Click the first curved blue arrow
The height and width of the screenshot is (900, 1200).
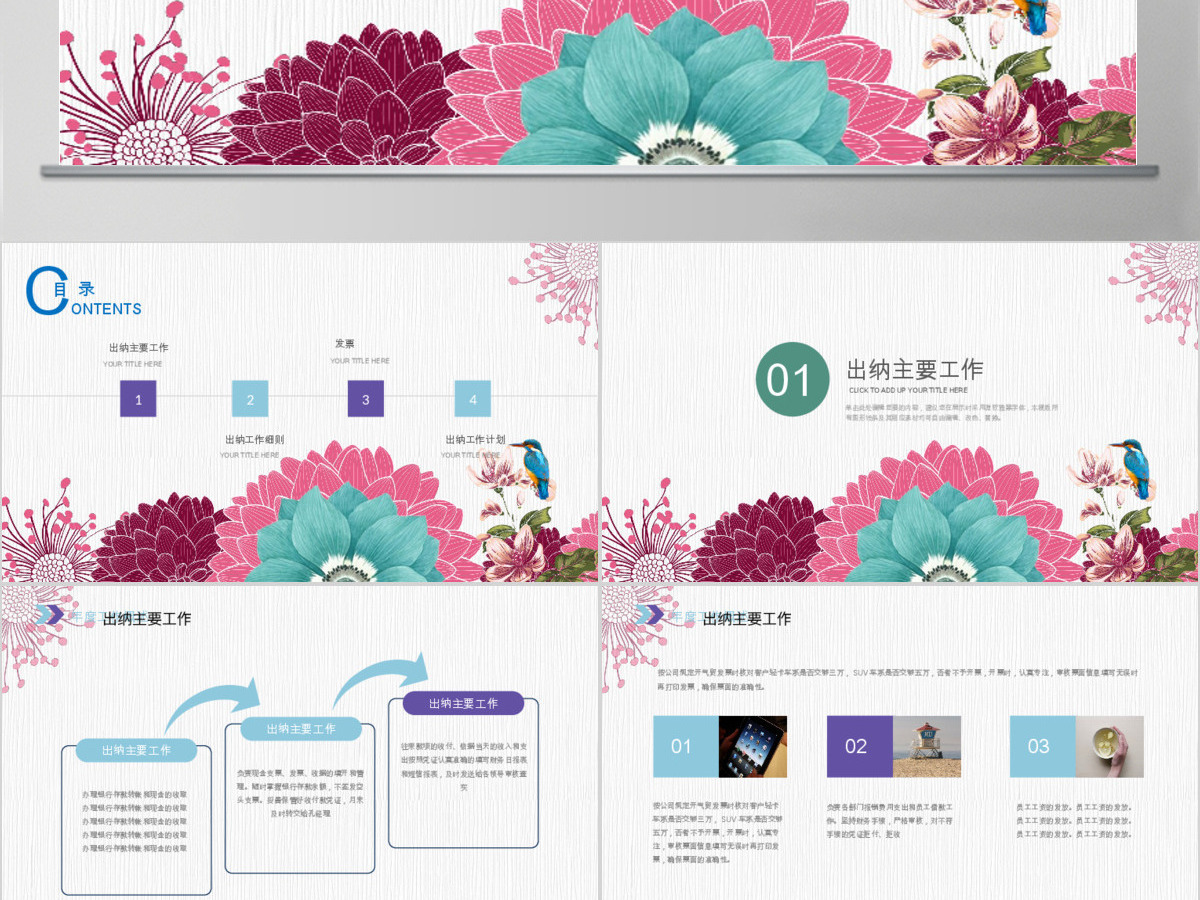pyautogui.click(x=212, y=706)
